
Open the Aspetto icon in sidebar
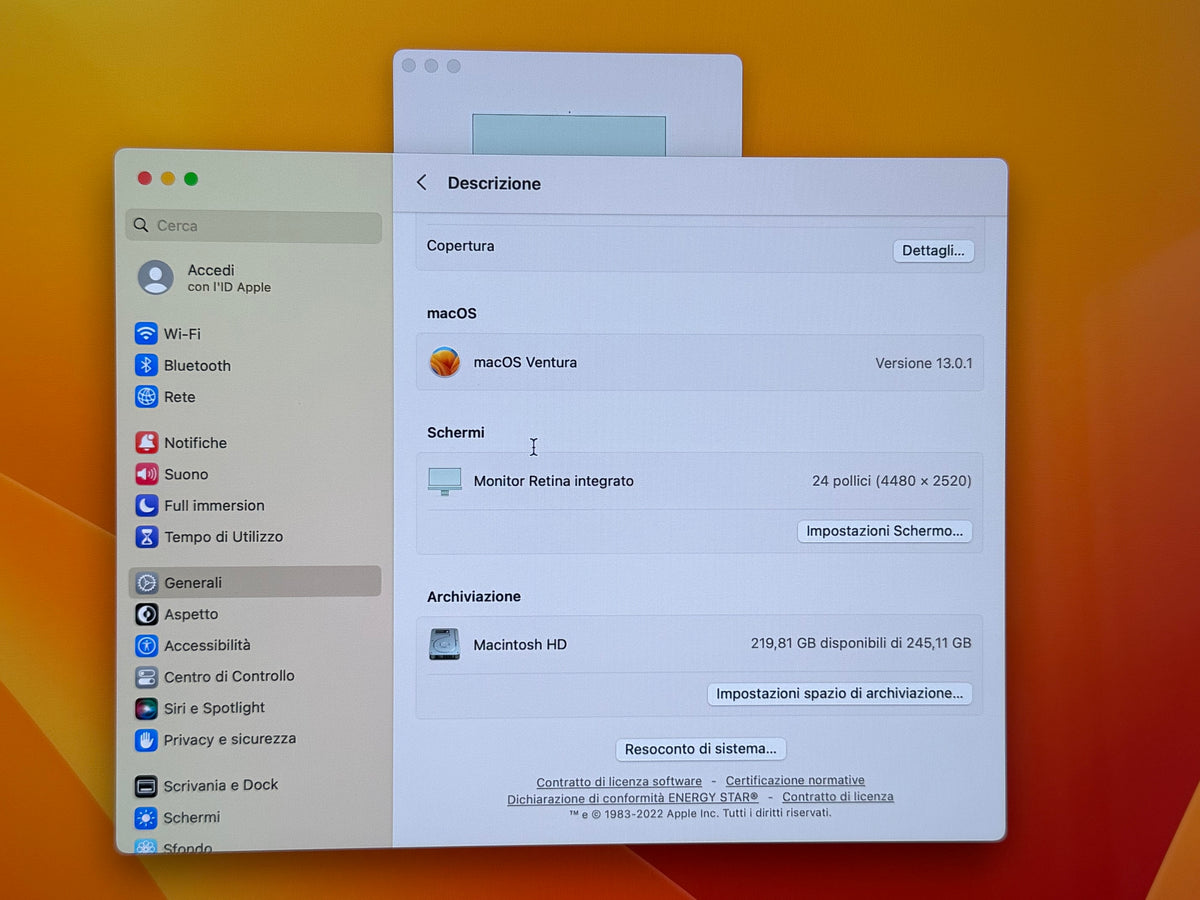point(147,614)
